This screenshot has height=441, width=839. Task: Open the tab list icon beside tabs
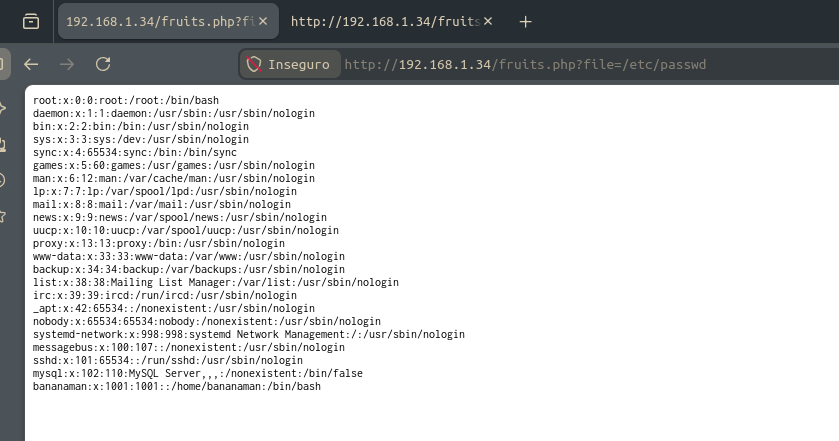tap(30, 21)
